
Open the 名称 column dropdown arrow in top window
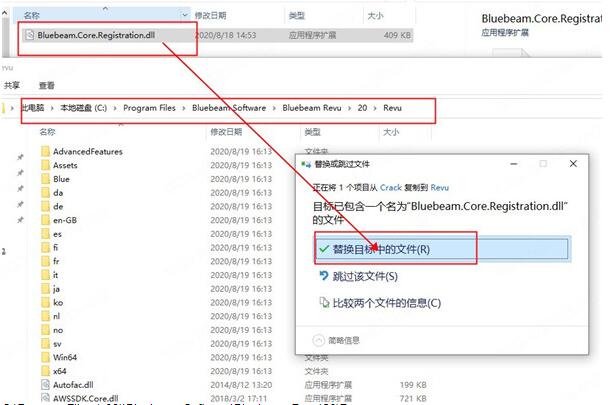point(185,15)
